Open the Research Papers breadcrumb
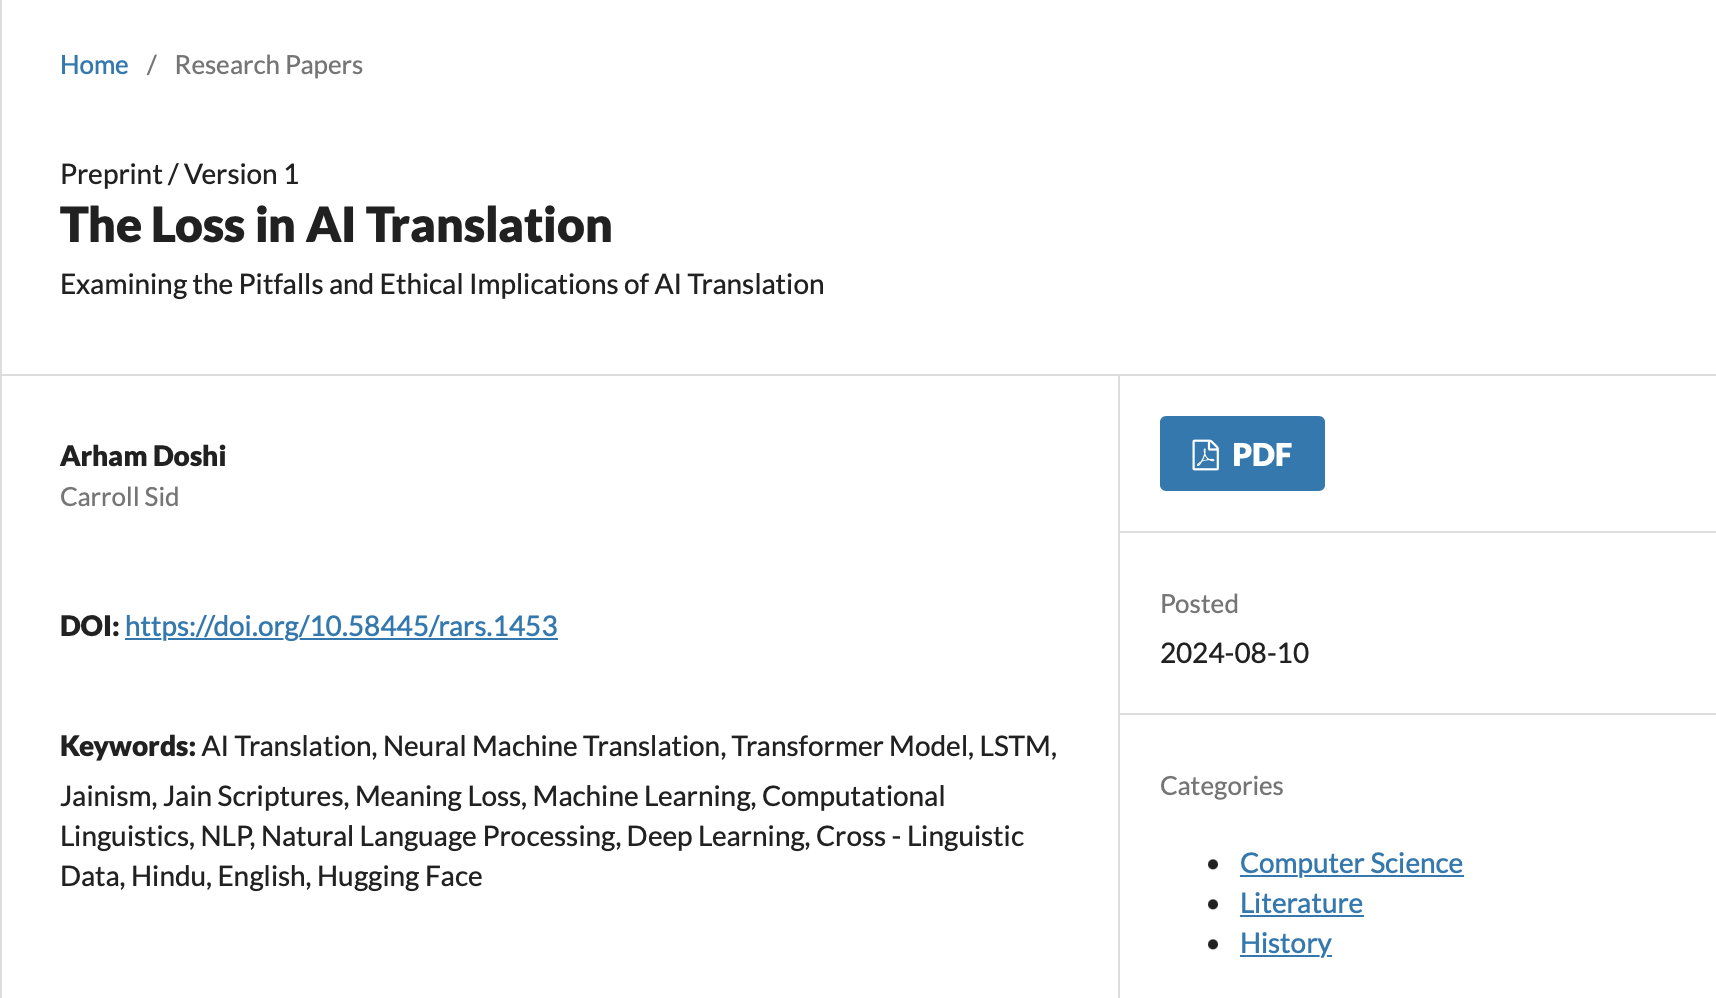 pyautogui.click(x=268, y=65)
